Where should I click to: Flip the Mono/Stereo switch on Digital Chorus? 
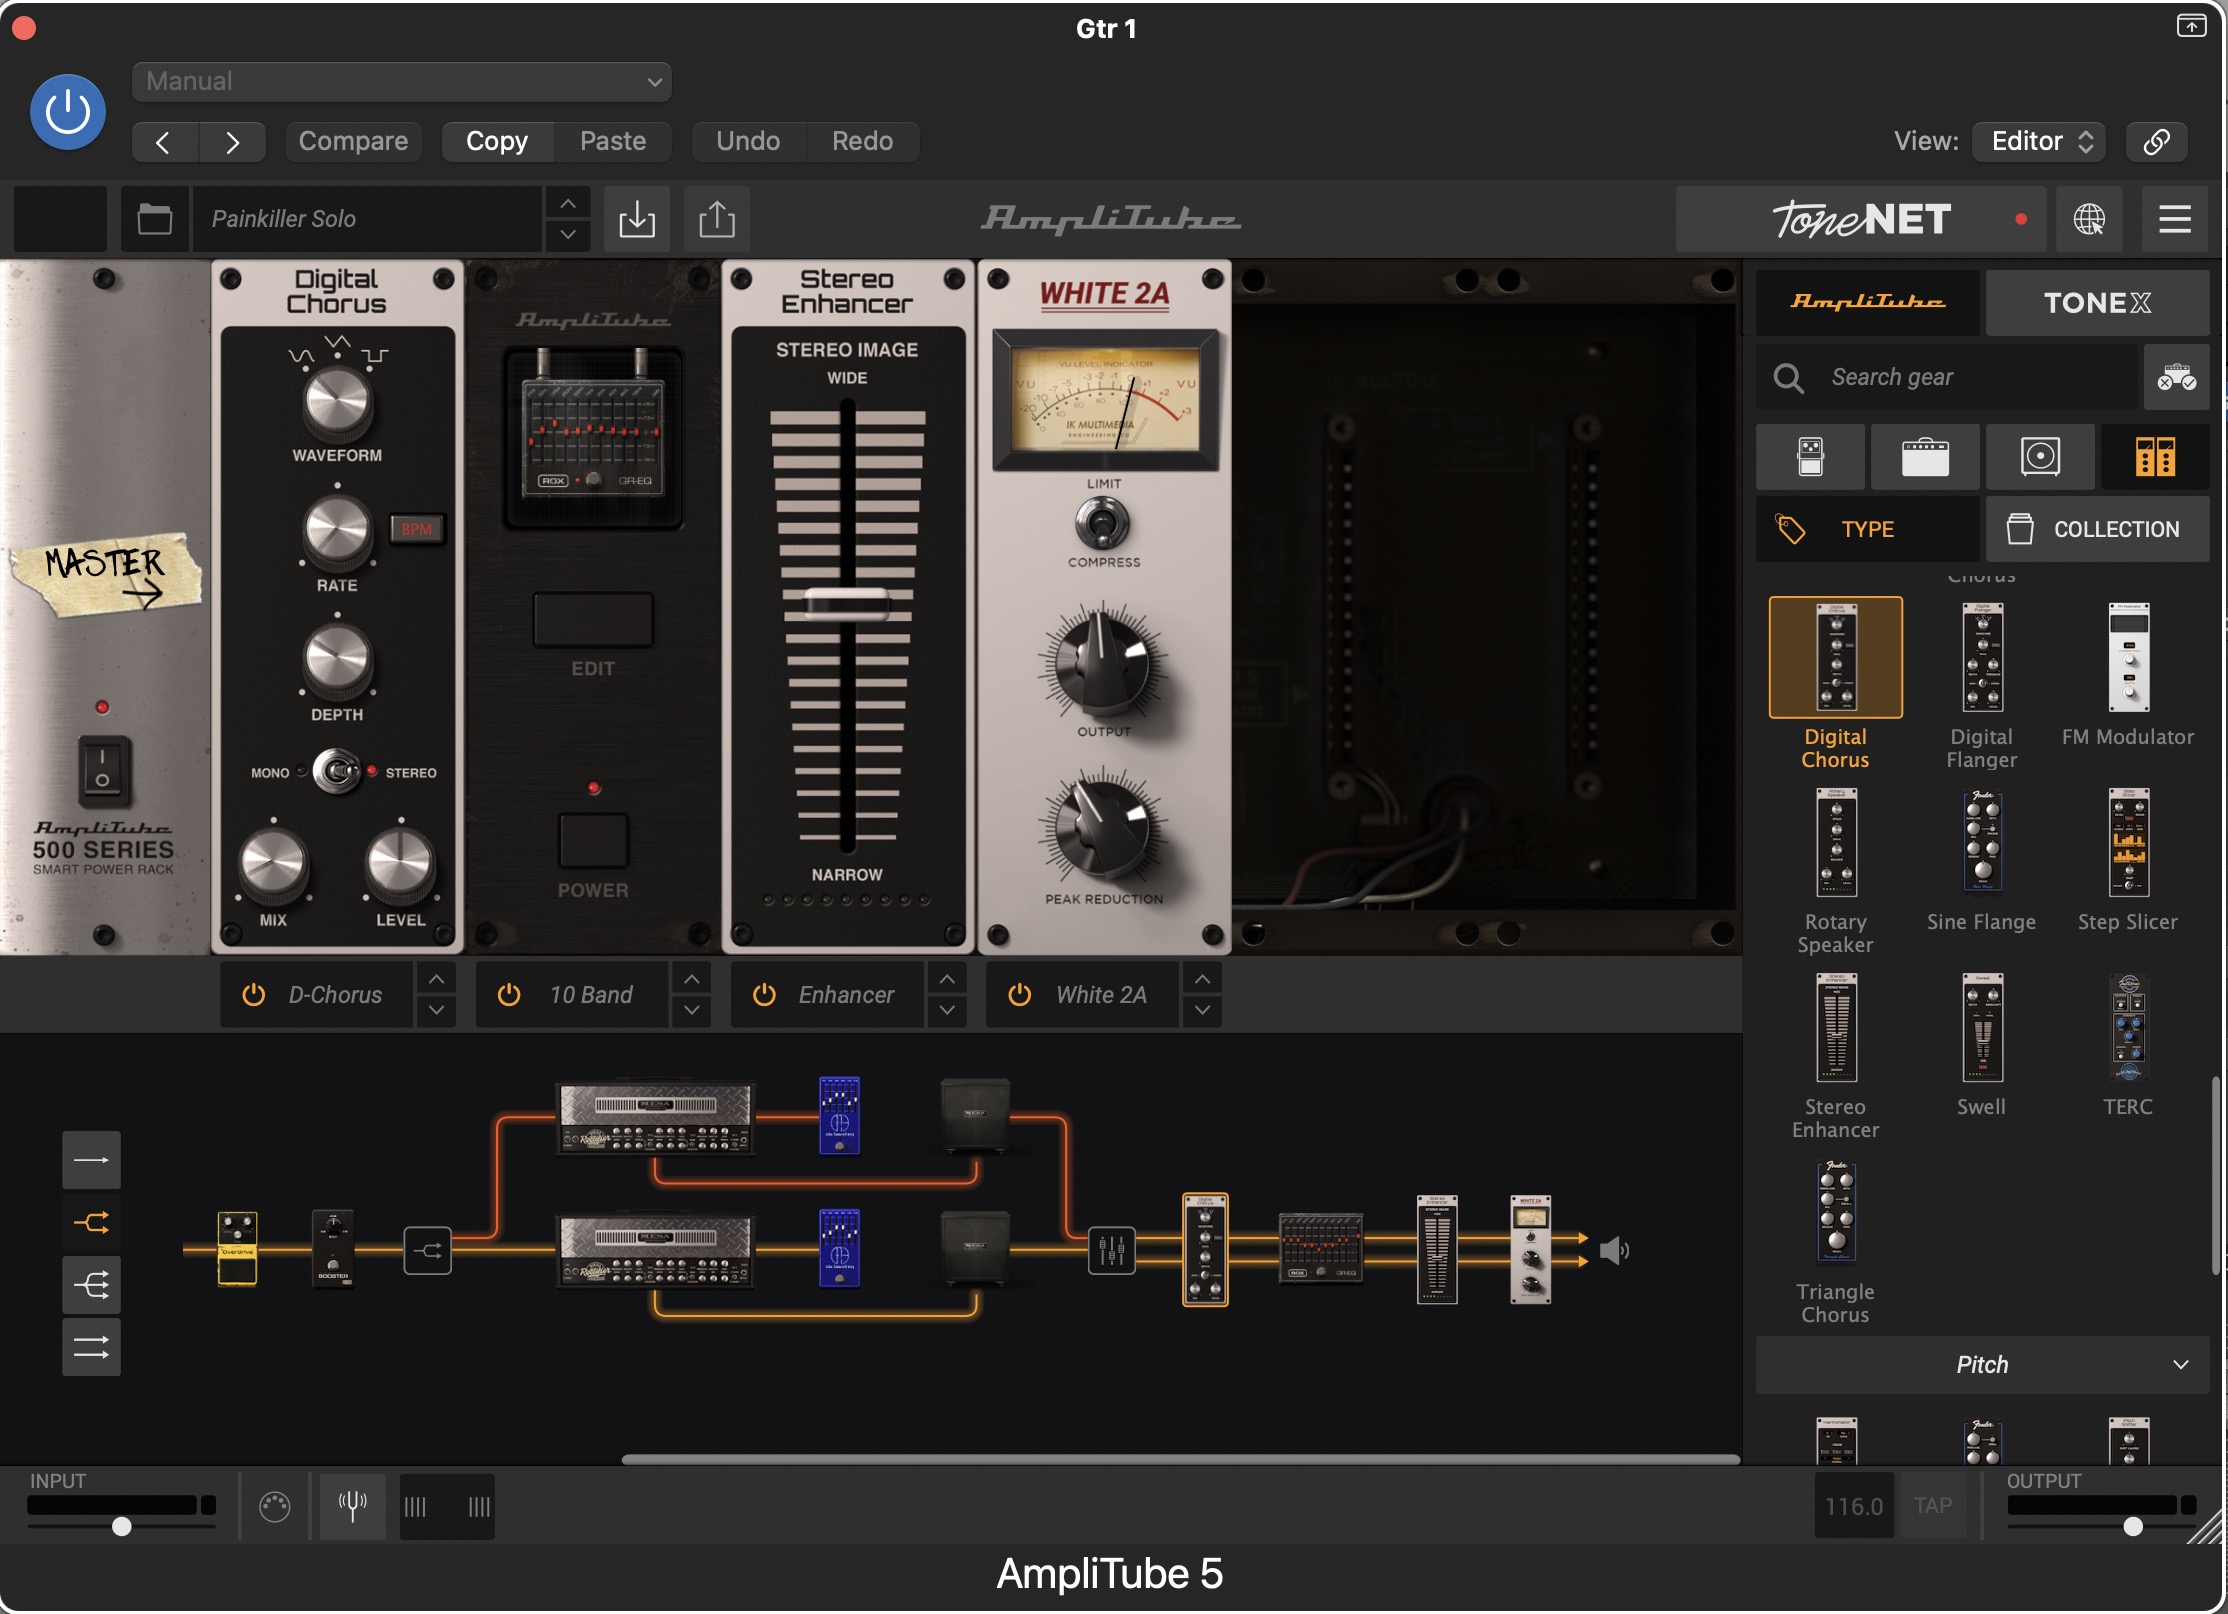tap(337, 772)
